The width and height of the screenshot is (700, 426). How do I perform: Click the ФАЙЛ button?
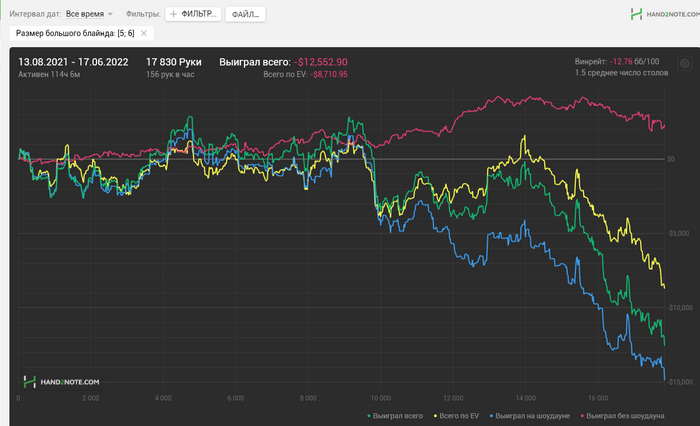point(245,14)
